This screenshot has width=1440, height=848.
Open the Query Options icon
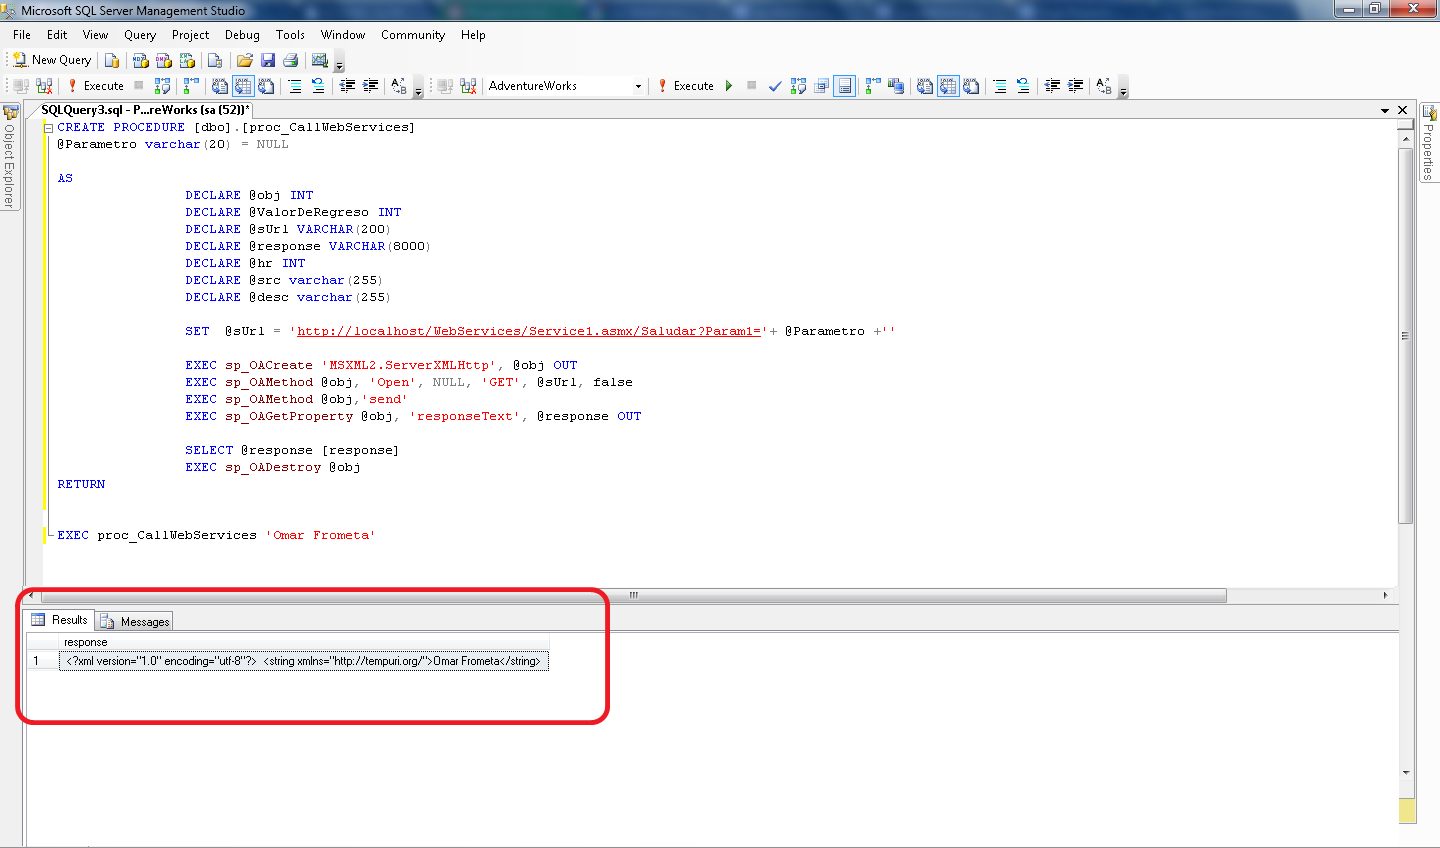[x=822, y=86]
